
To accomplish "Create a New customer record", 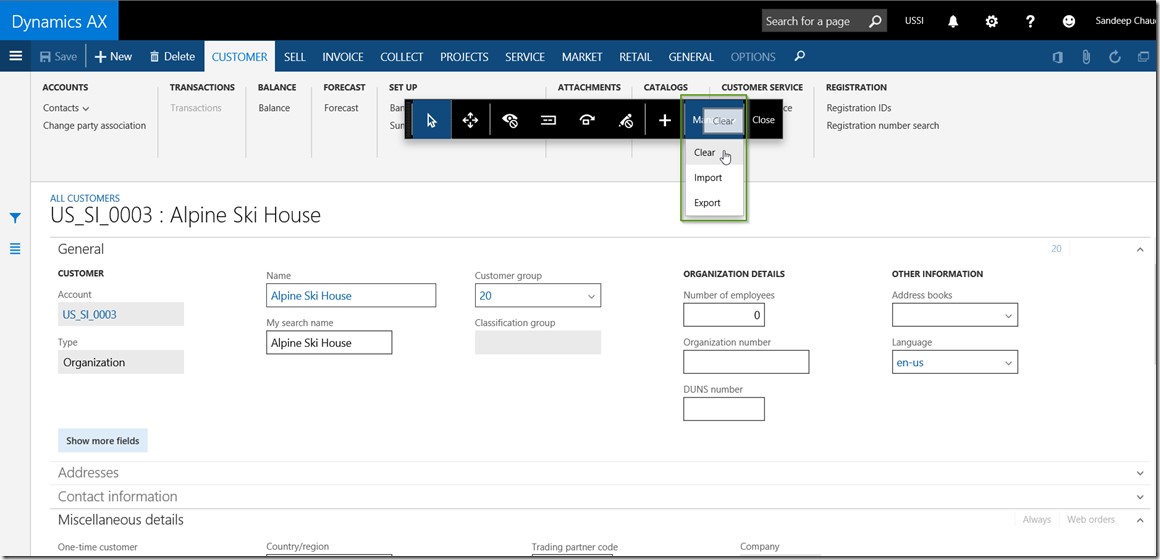I will tap(113, 56).
